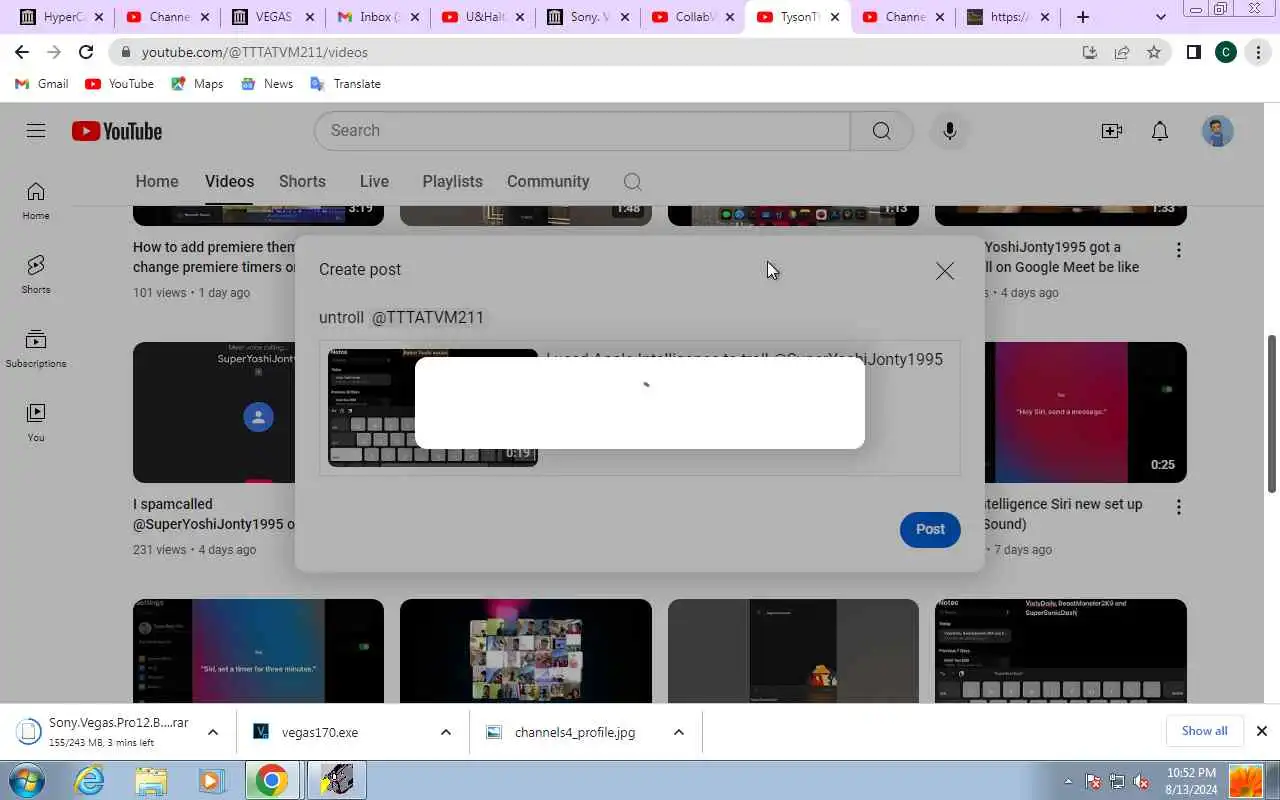Viewport: 1280px width, 800px height.
Task: Select the Community channel tab
Action: pos(548,181)
